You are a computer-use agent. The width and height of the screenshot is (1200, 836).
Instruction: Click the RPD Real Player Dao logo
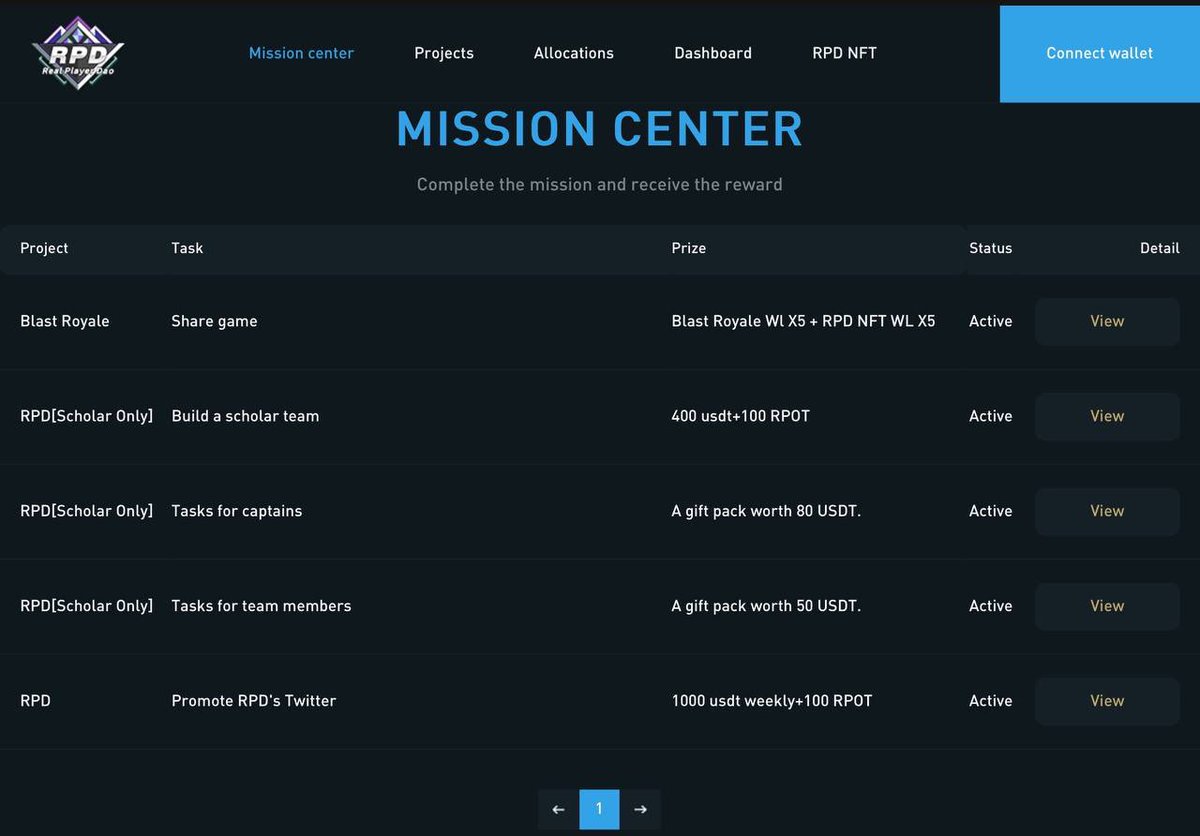point(78,53)
